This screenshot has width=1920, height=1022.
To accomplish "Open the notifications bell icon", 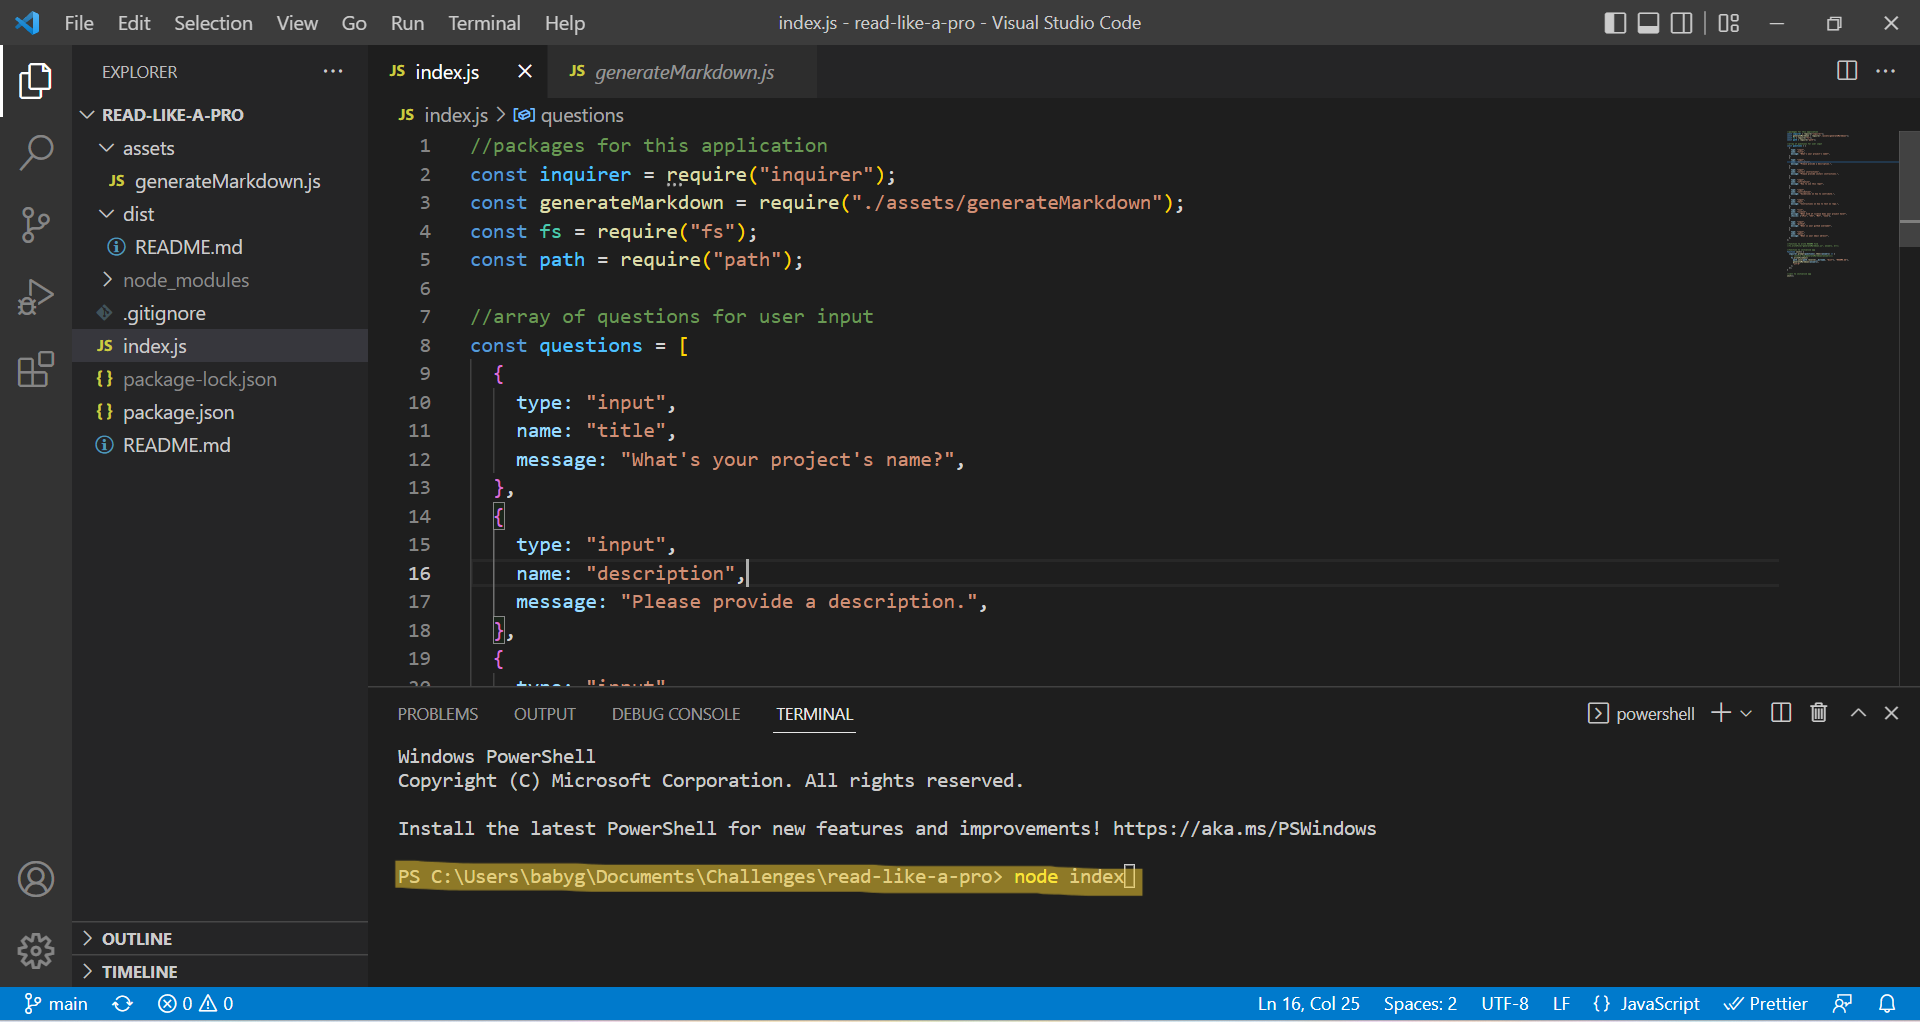I will click(1887, 1004).
